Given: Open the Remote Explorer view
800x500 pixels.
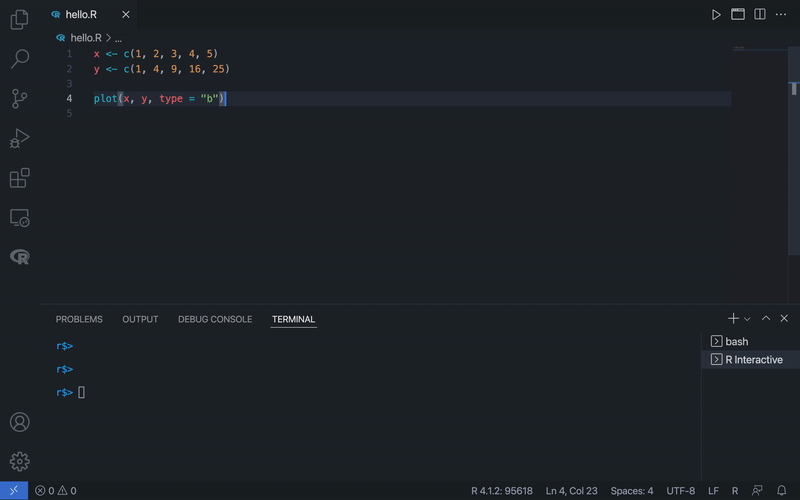Looking at the screenshot, I should [x=19, y=218].
